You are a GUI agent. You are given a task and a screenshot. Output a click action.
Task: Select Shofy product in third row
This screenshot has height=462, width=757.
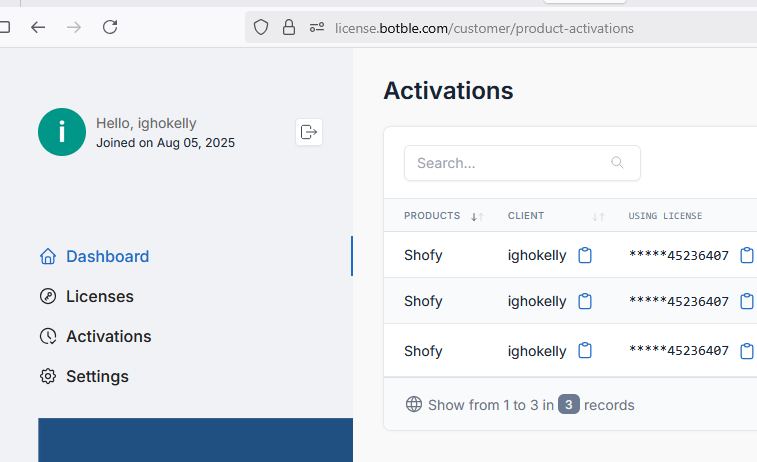click(423, 351)
